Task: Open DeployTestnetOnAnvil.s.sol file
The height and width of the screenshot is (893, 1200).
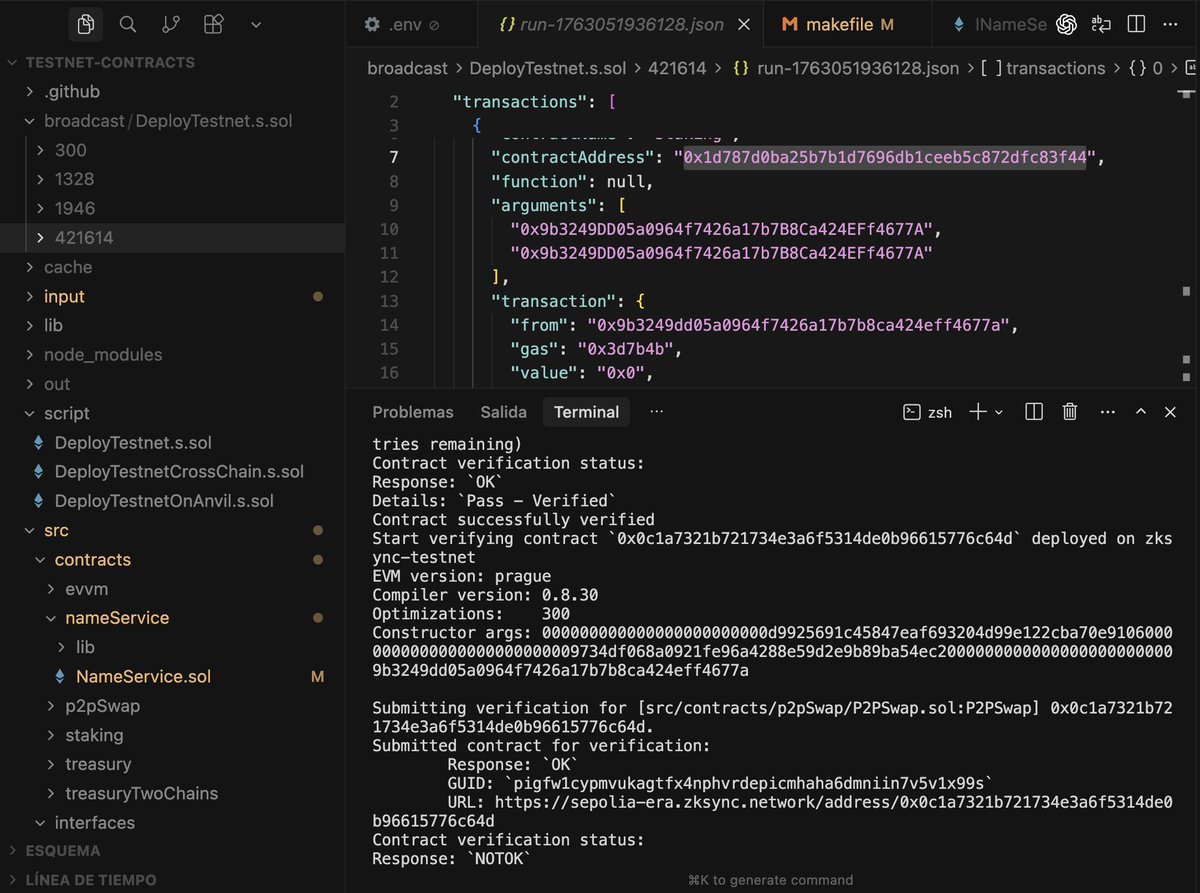Action: [x=172, y=500]
